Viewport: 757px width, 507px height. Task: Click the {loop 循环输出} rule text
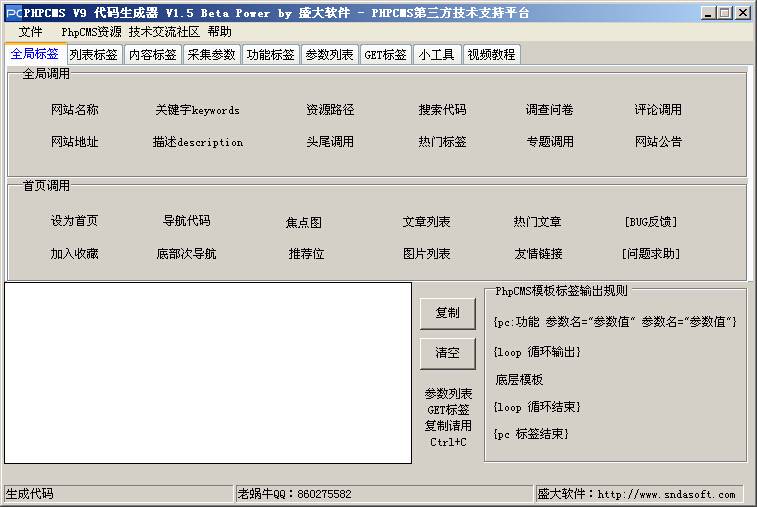(x=537, y=352)
